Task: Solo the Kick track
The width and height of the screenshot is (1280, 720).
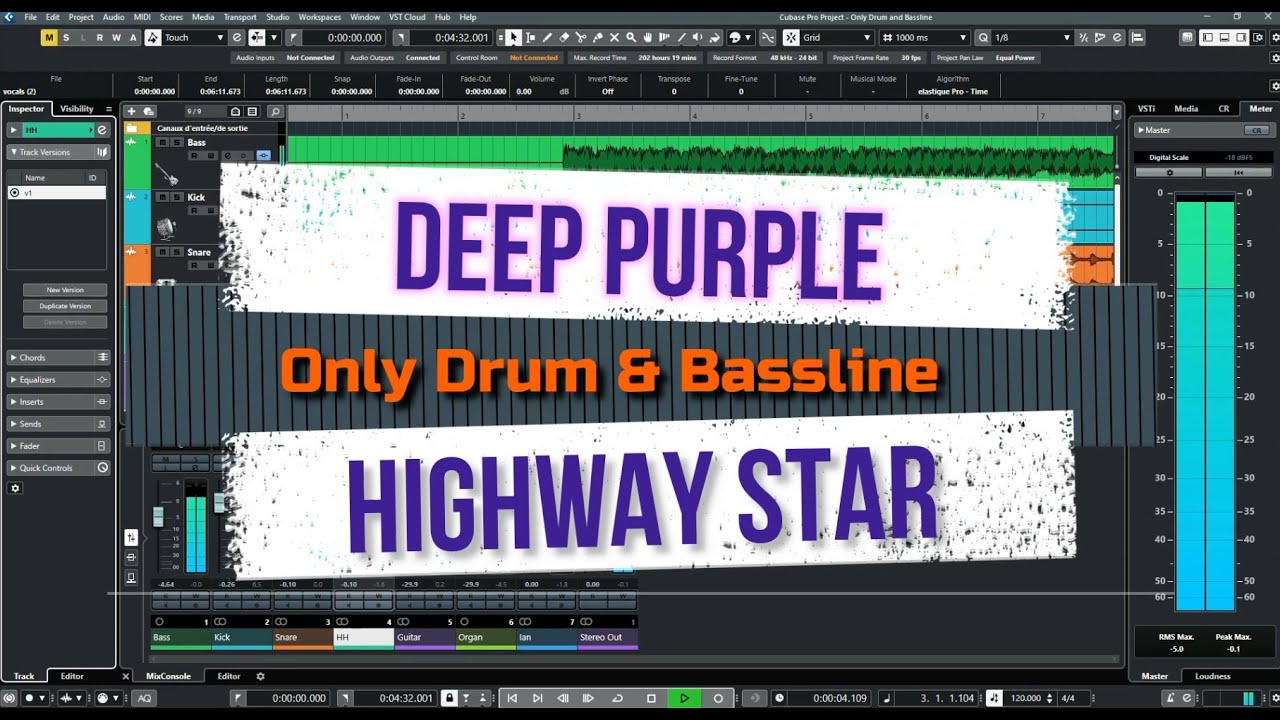Action: [x=176, y=197]
